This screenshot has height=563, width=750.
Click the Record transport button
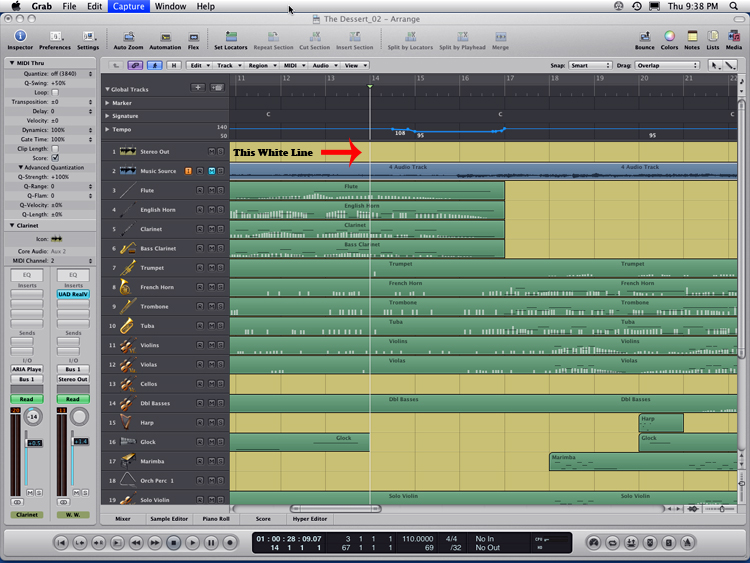click(x=230, y=542)
